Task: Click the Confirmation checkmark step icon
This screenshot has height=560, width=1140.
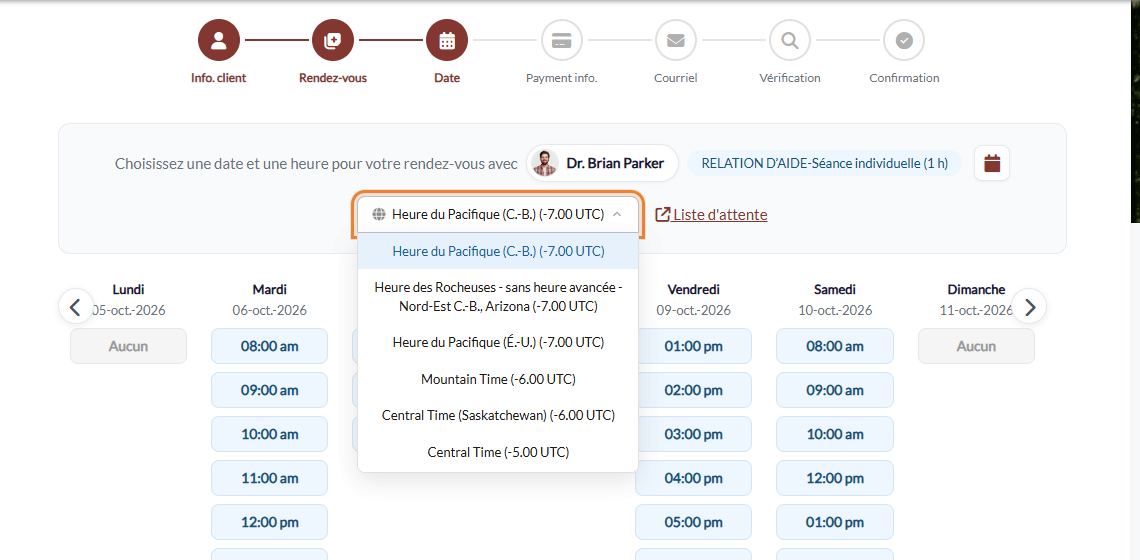Action: 904,40
